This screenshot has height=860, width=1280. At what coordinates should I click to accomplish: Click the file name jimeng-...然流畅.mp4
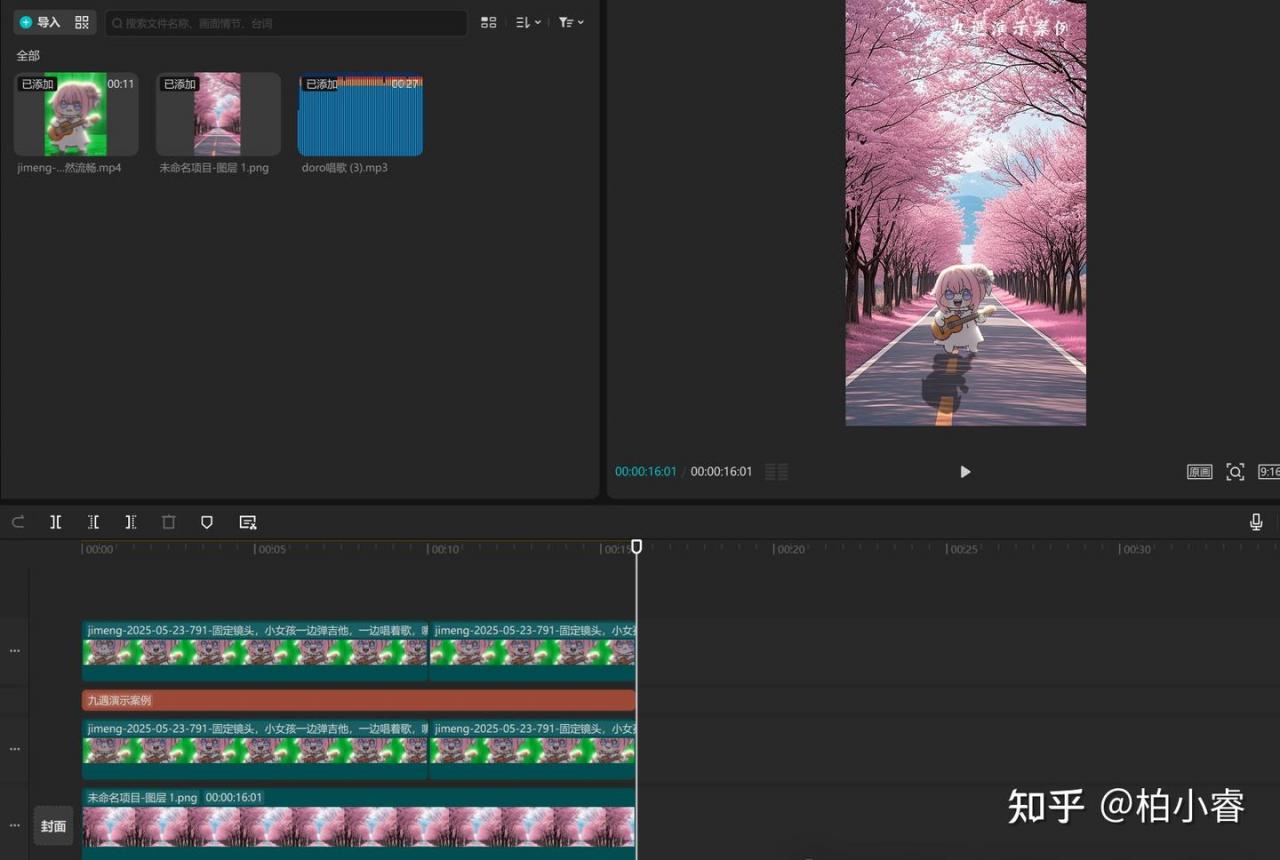pos(69,168)
